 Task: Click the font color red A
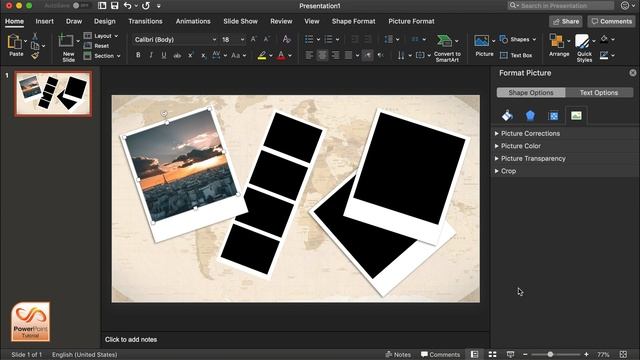click(281, 55)
